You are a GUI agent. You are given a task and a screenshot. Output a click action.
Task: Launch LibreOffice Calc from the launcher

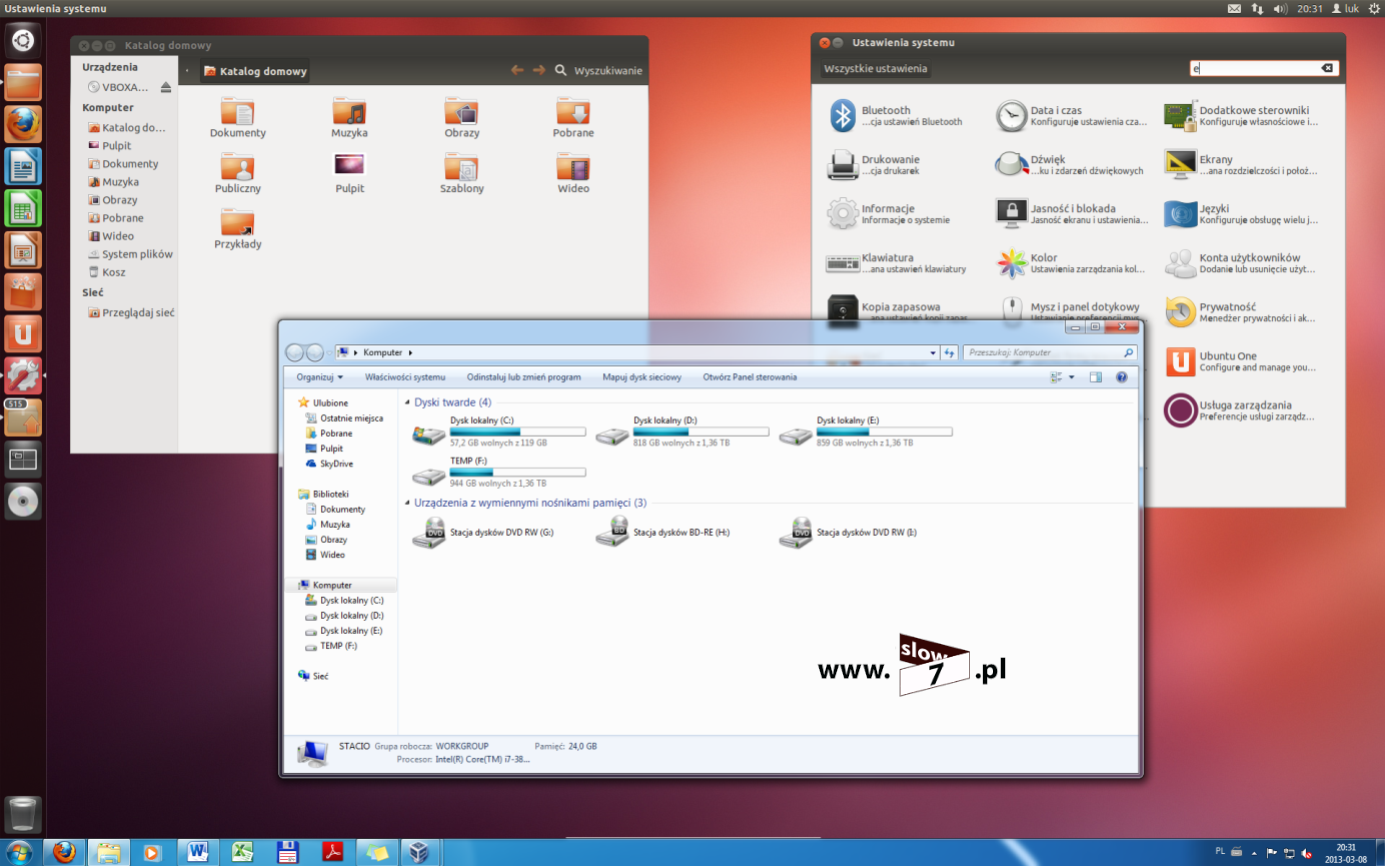click(23, 208)
